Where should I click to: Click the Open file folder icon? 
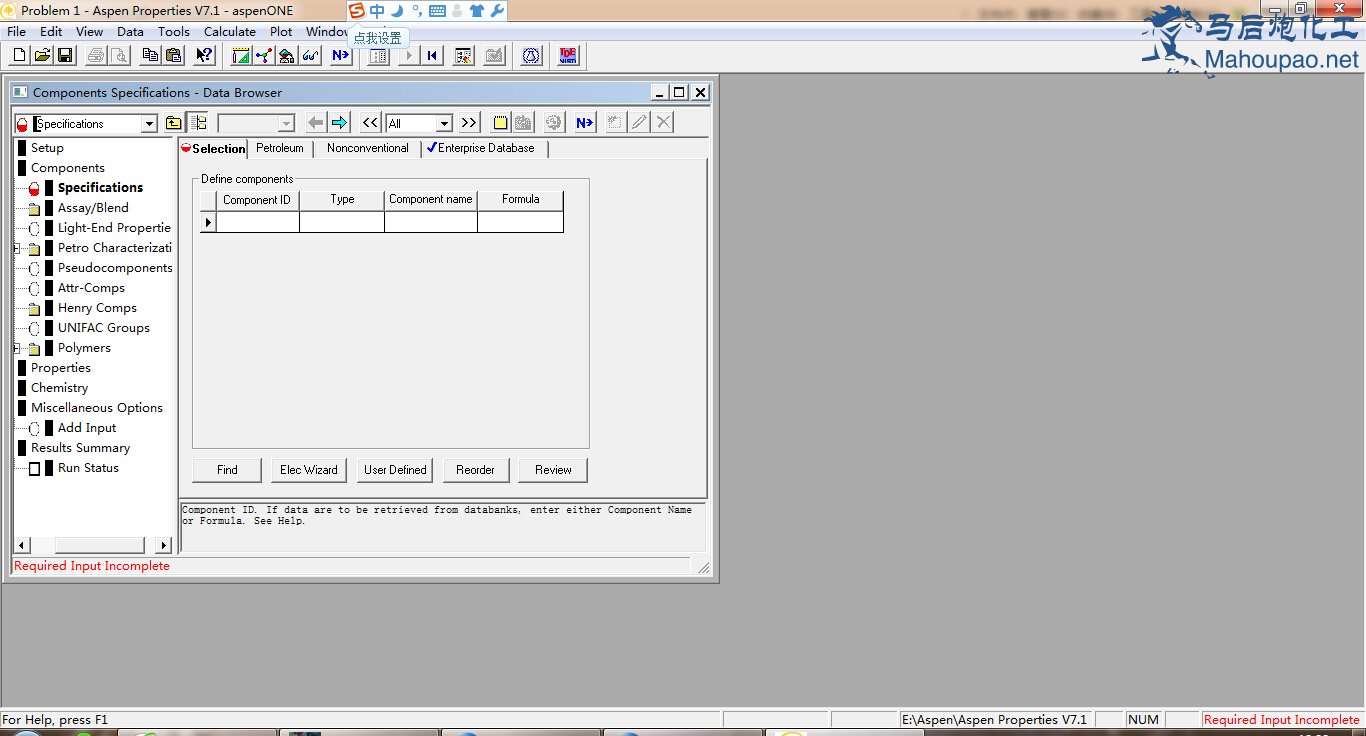click(x=42, y=56)
